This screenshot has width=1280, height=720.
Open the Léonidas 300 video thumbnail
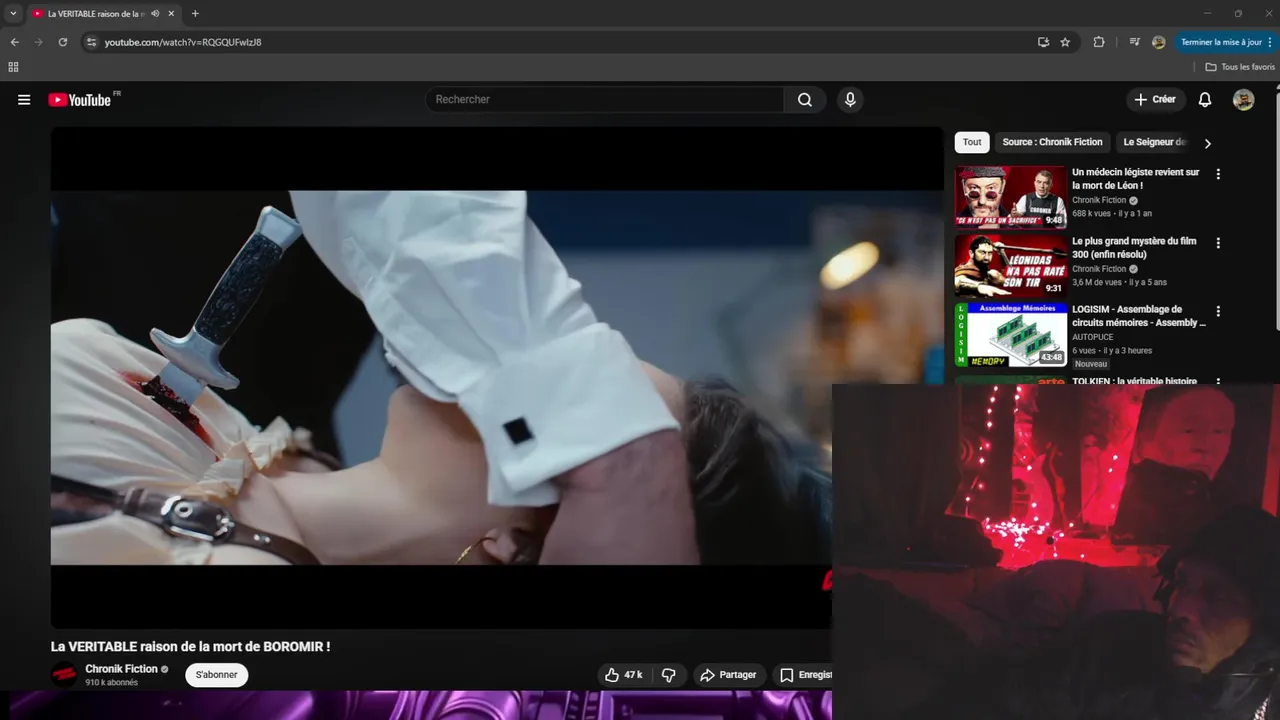[x=1010, y=266]
